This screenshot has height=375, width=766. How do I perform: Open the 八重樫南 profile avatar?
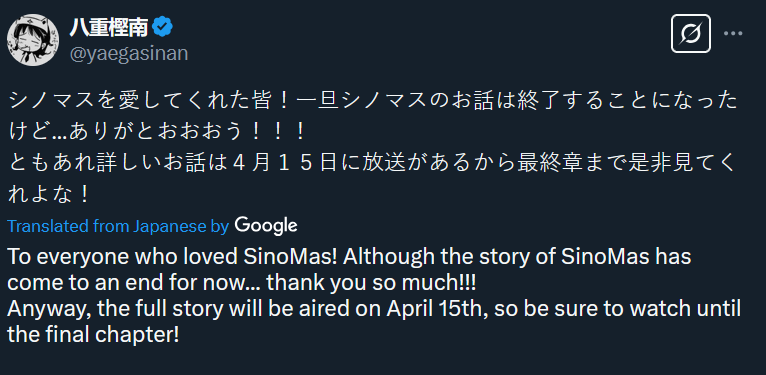click(33, 40)
